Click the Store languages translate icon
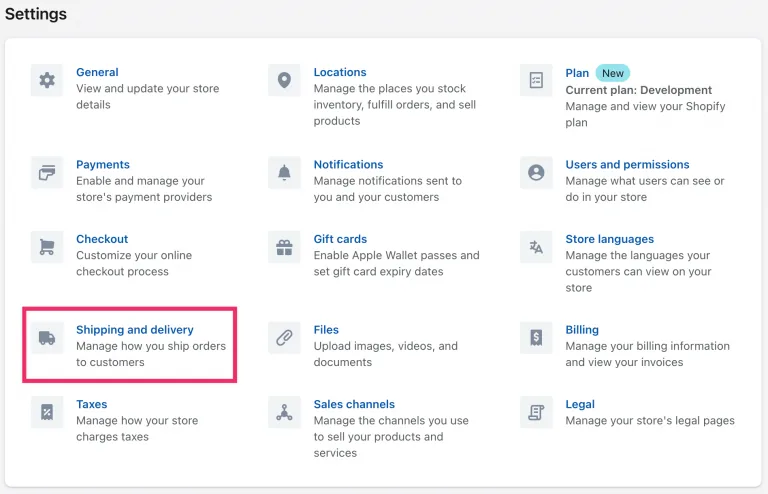This screenshot has height=494, width=768. click(x=536, y=247)
